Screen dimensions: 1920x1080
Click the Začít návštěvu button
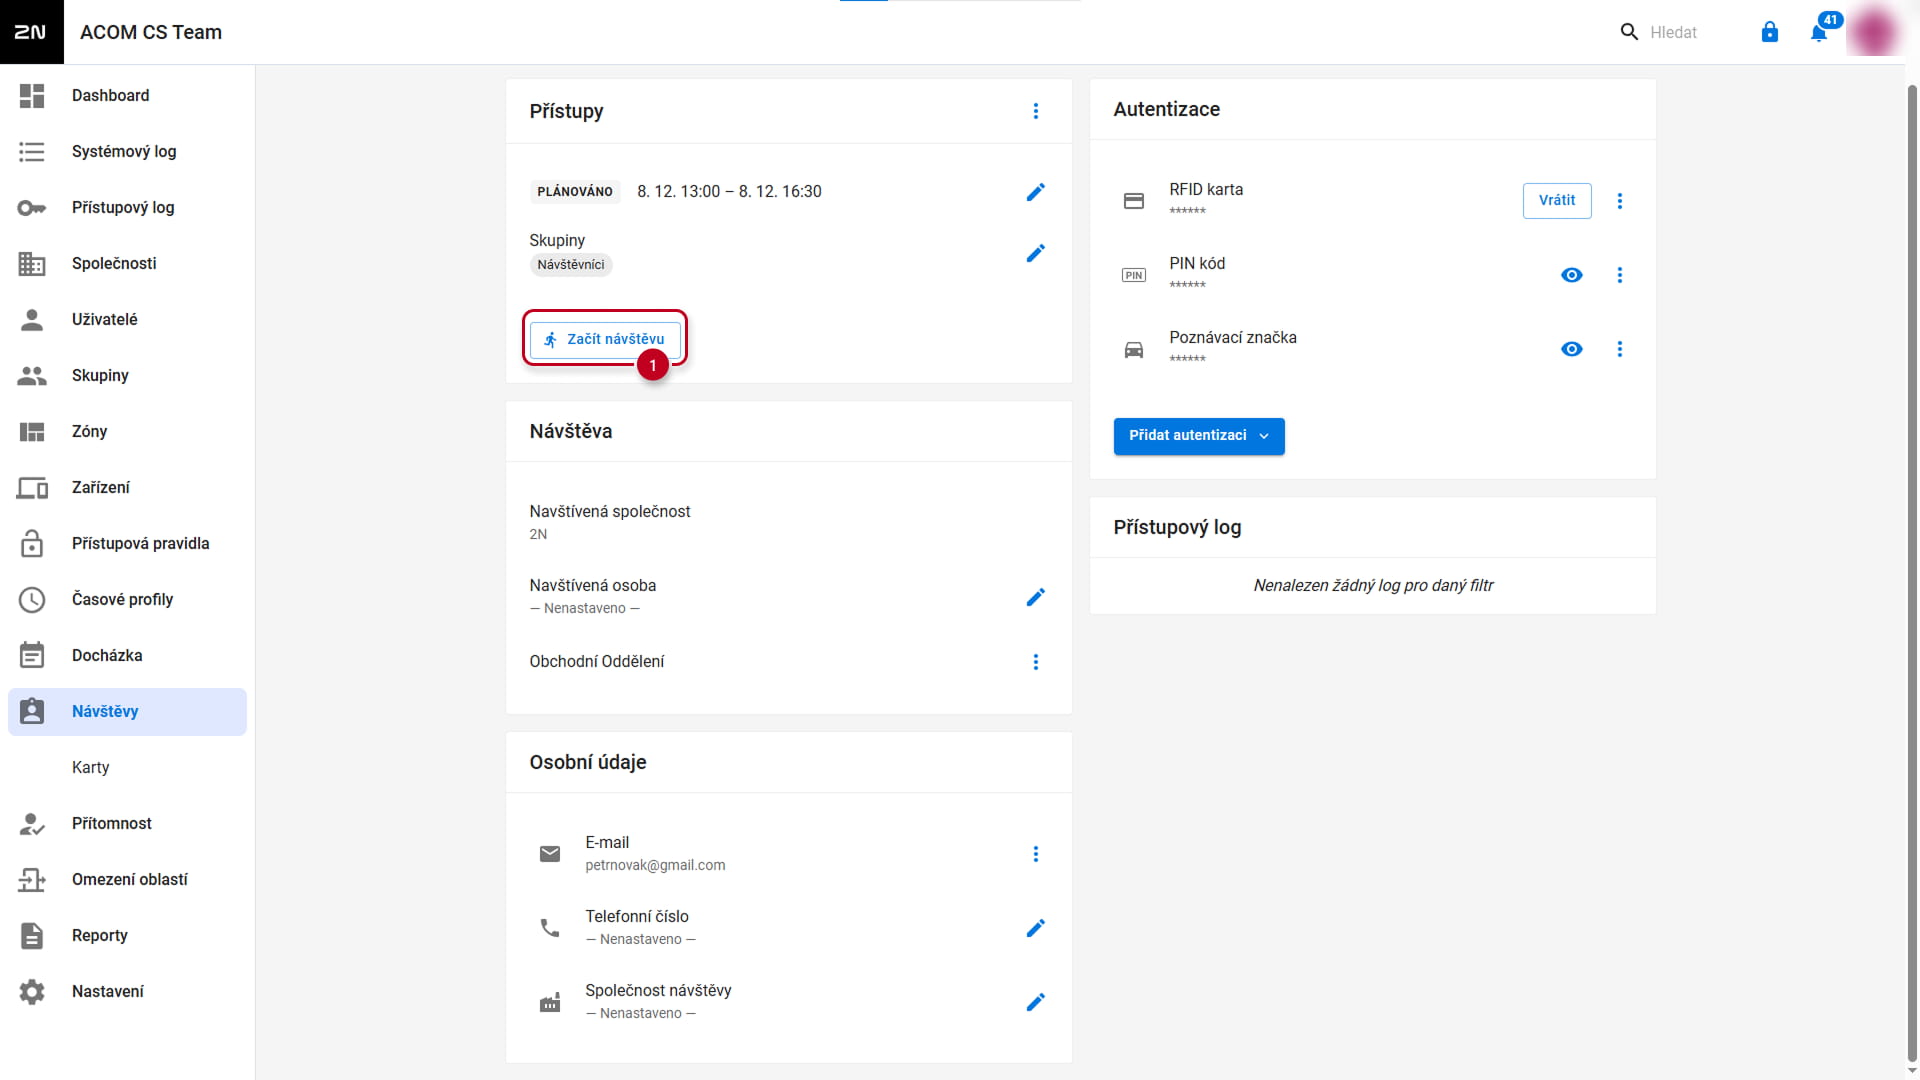[x=605, y=339]
